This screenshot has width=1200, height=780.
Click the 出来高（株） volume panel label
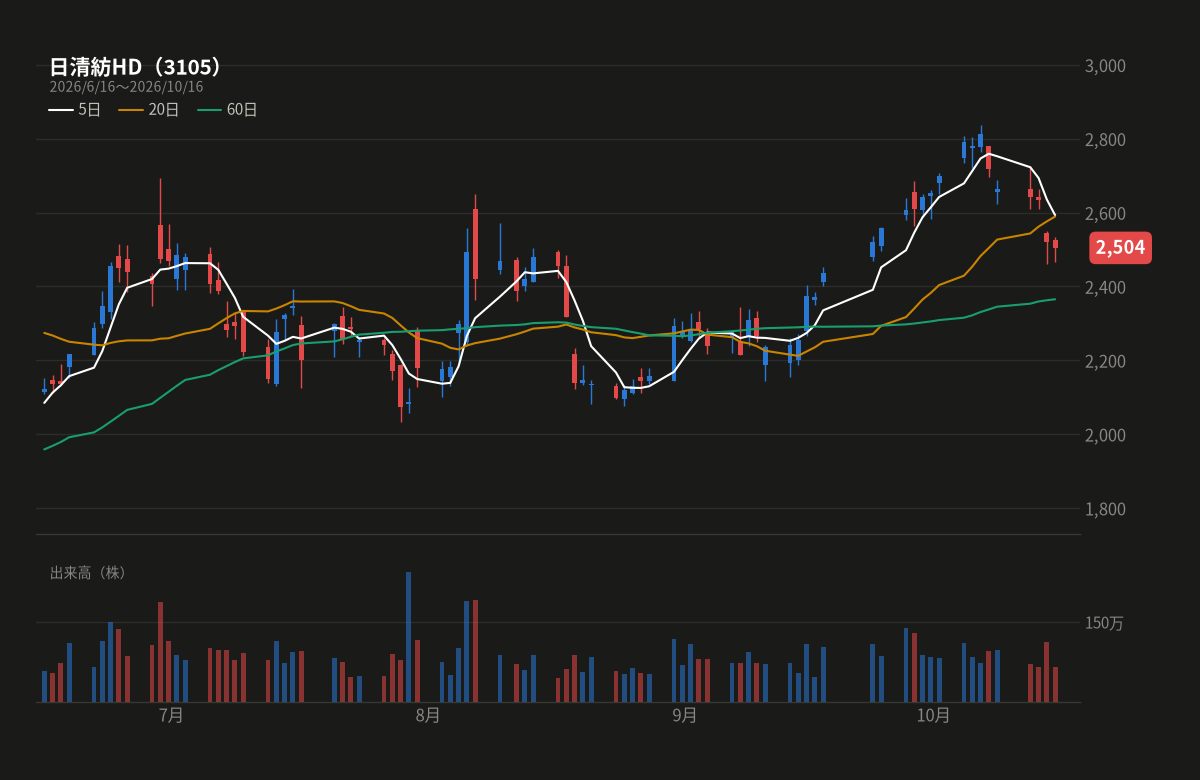[88, 573]
